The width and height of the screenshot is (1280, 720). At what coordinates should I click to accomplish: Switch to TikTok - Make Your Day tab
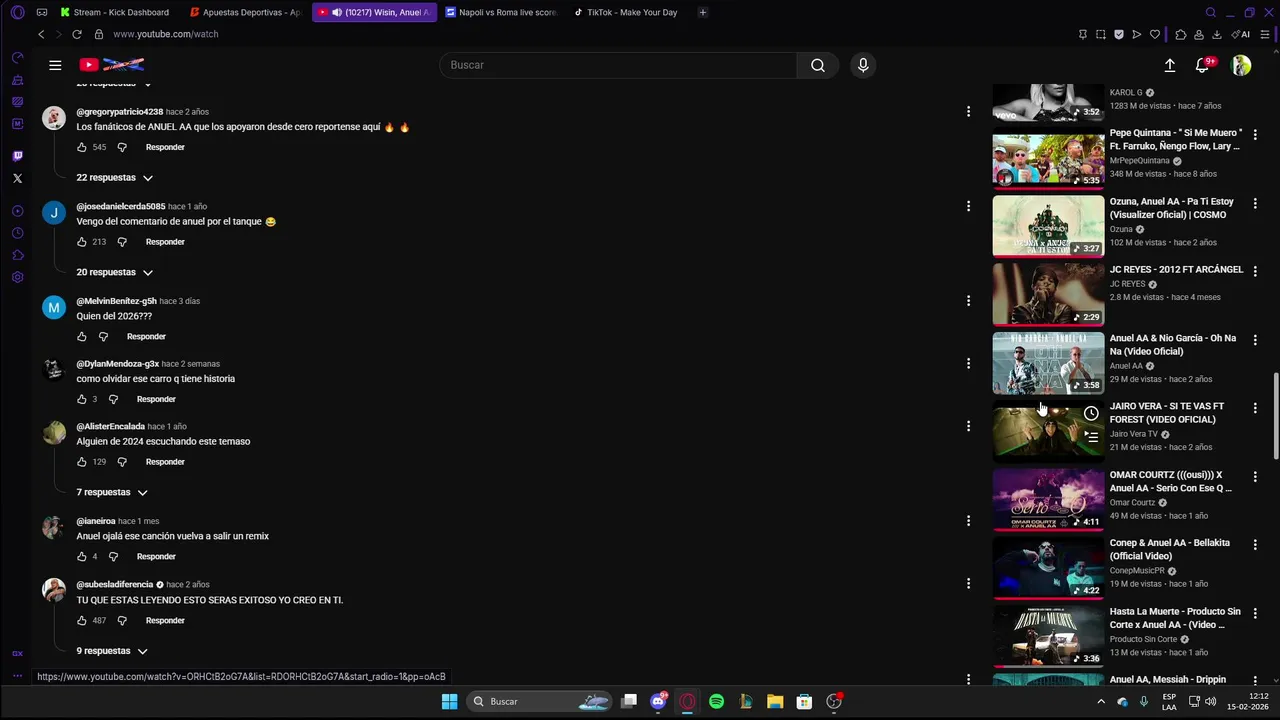coord(629,12)
